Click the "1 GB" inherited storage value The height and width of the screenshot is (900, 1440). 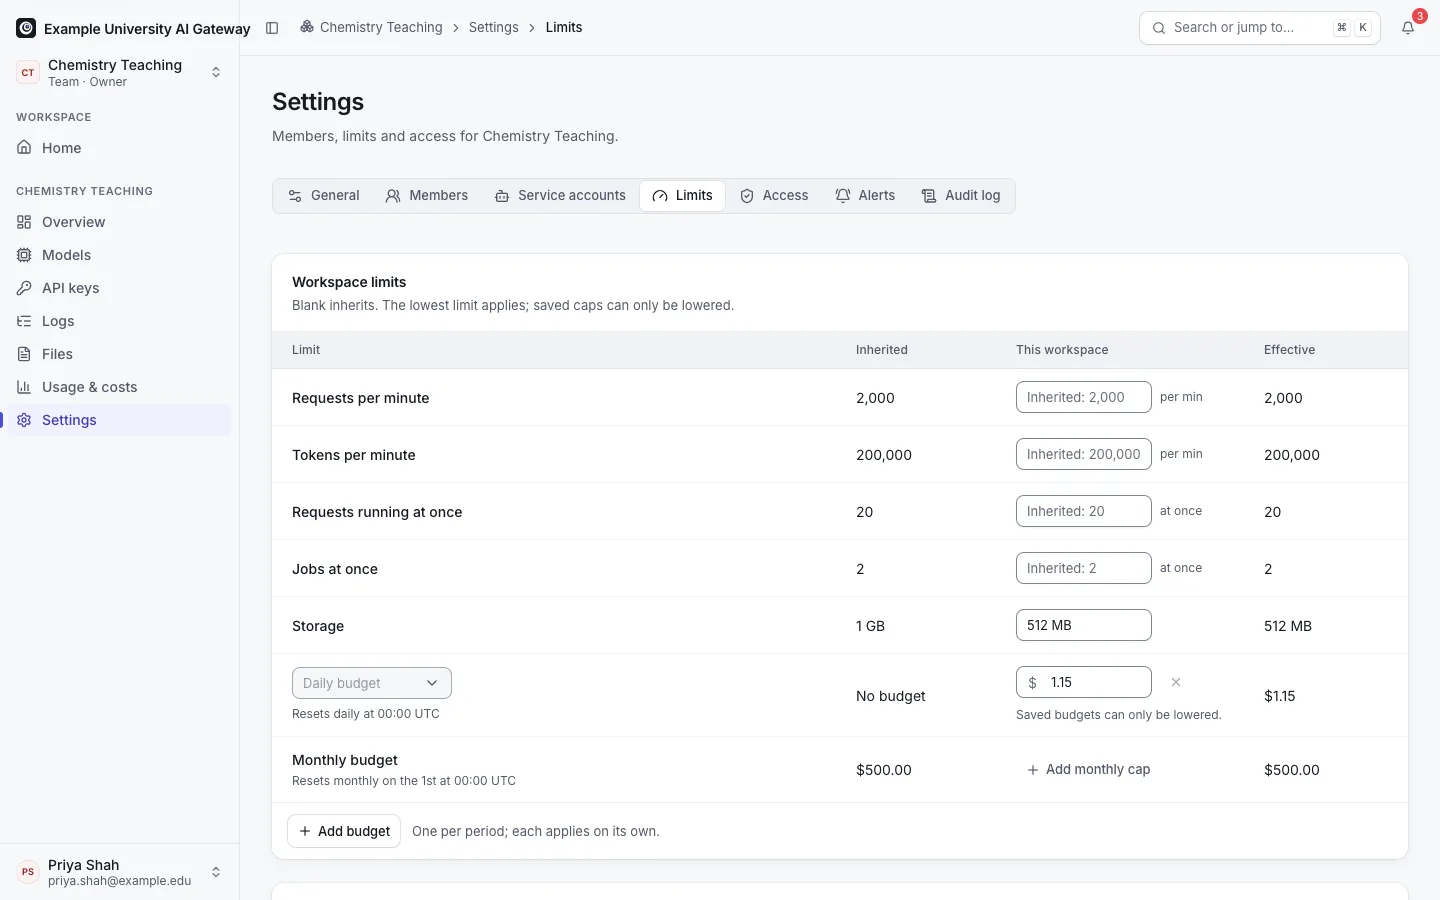[x=871, y=626]
